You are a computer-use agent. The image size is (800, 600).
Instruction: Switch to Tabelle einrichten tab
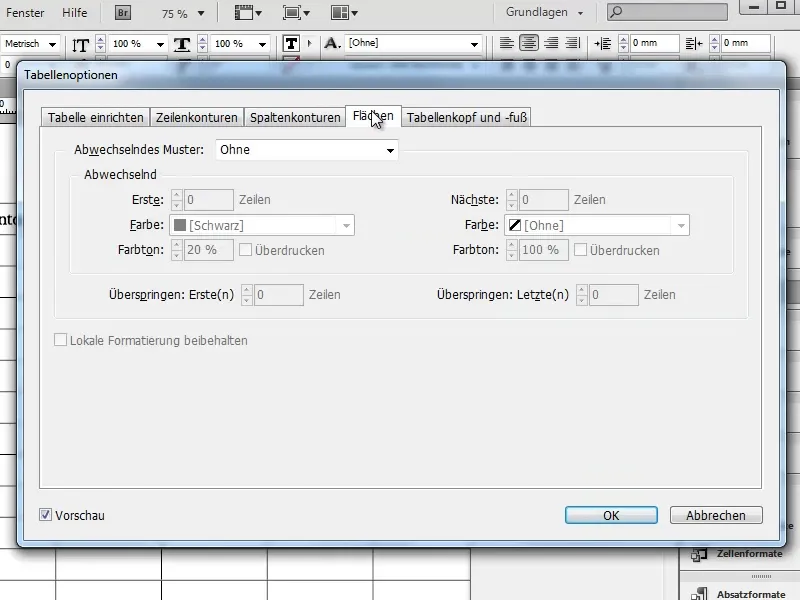pyautogui.click(x=95, y=117)
